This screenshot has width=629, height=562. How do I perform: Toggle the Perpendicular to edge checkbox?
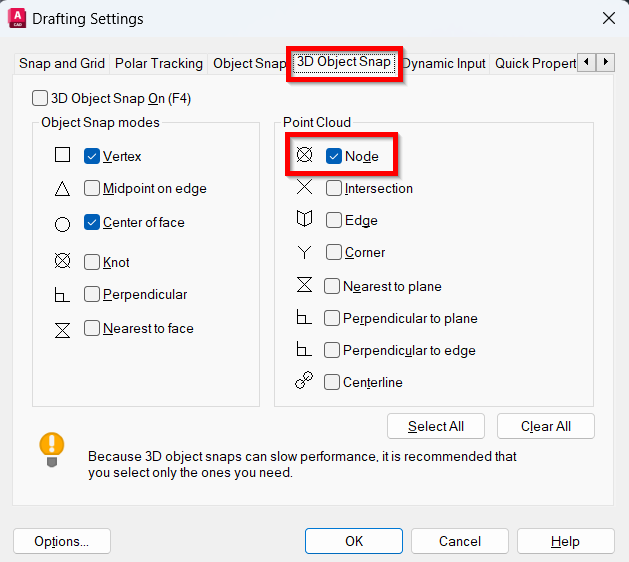pos(332,350)
